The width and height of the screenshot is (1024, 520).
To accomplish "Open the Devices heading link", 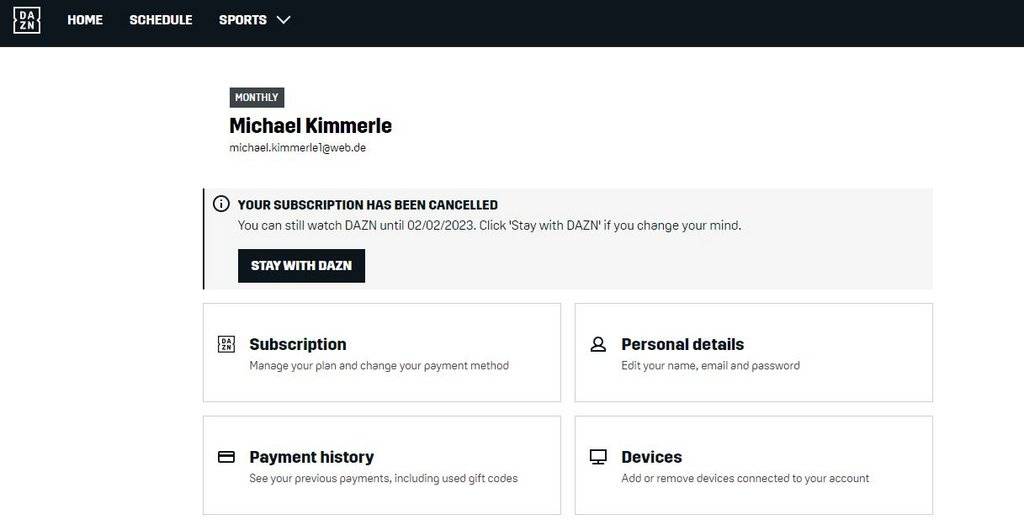I will point(651,457).
